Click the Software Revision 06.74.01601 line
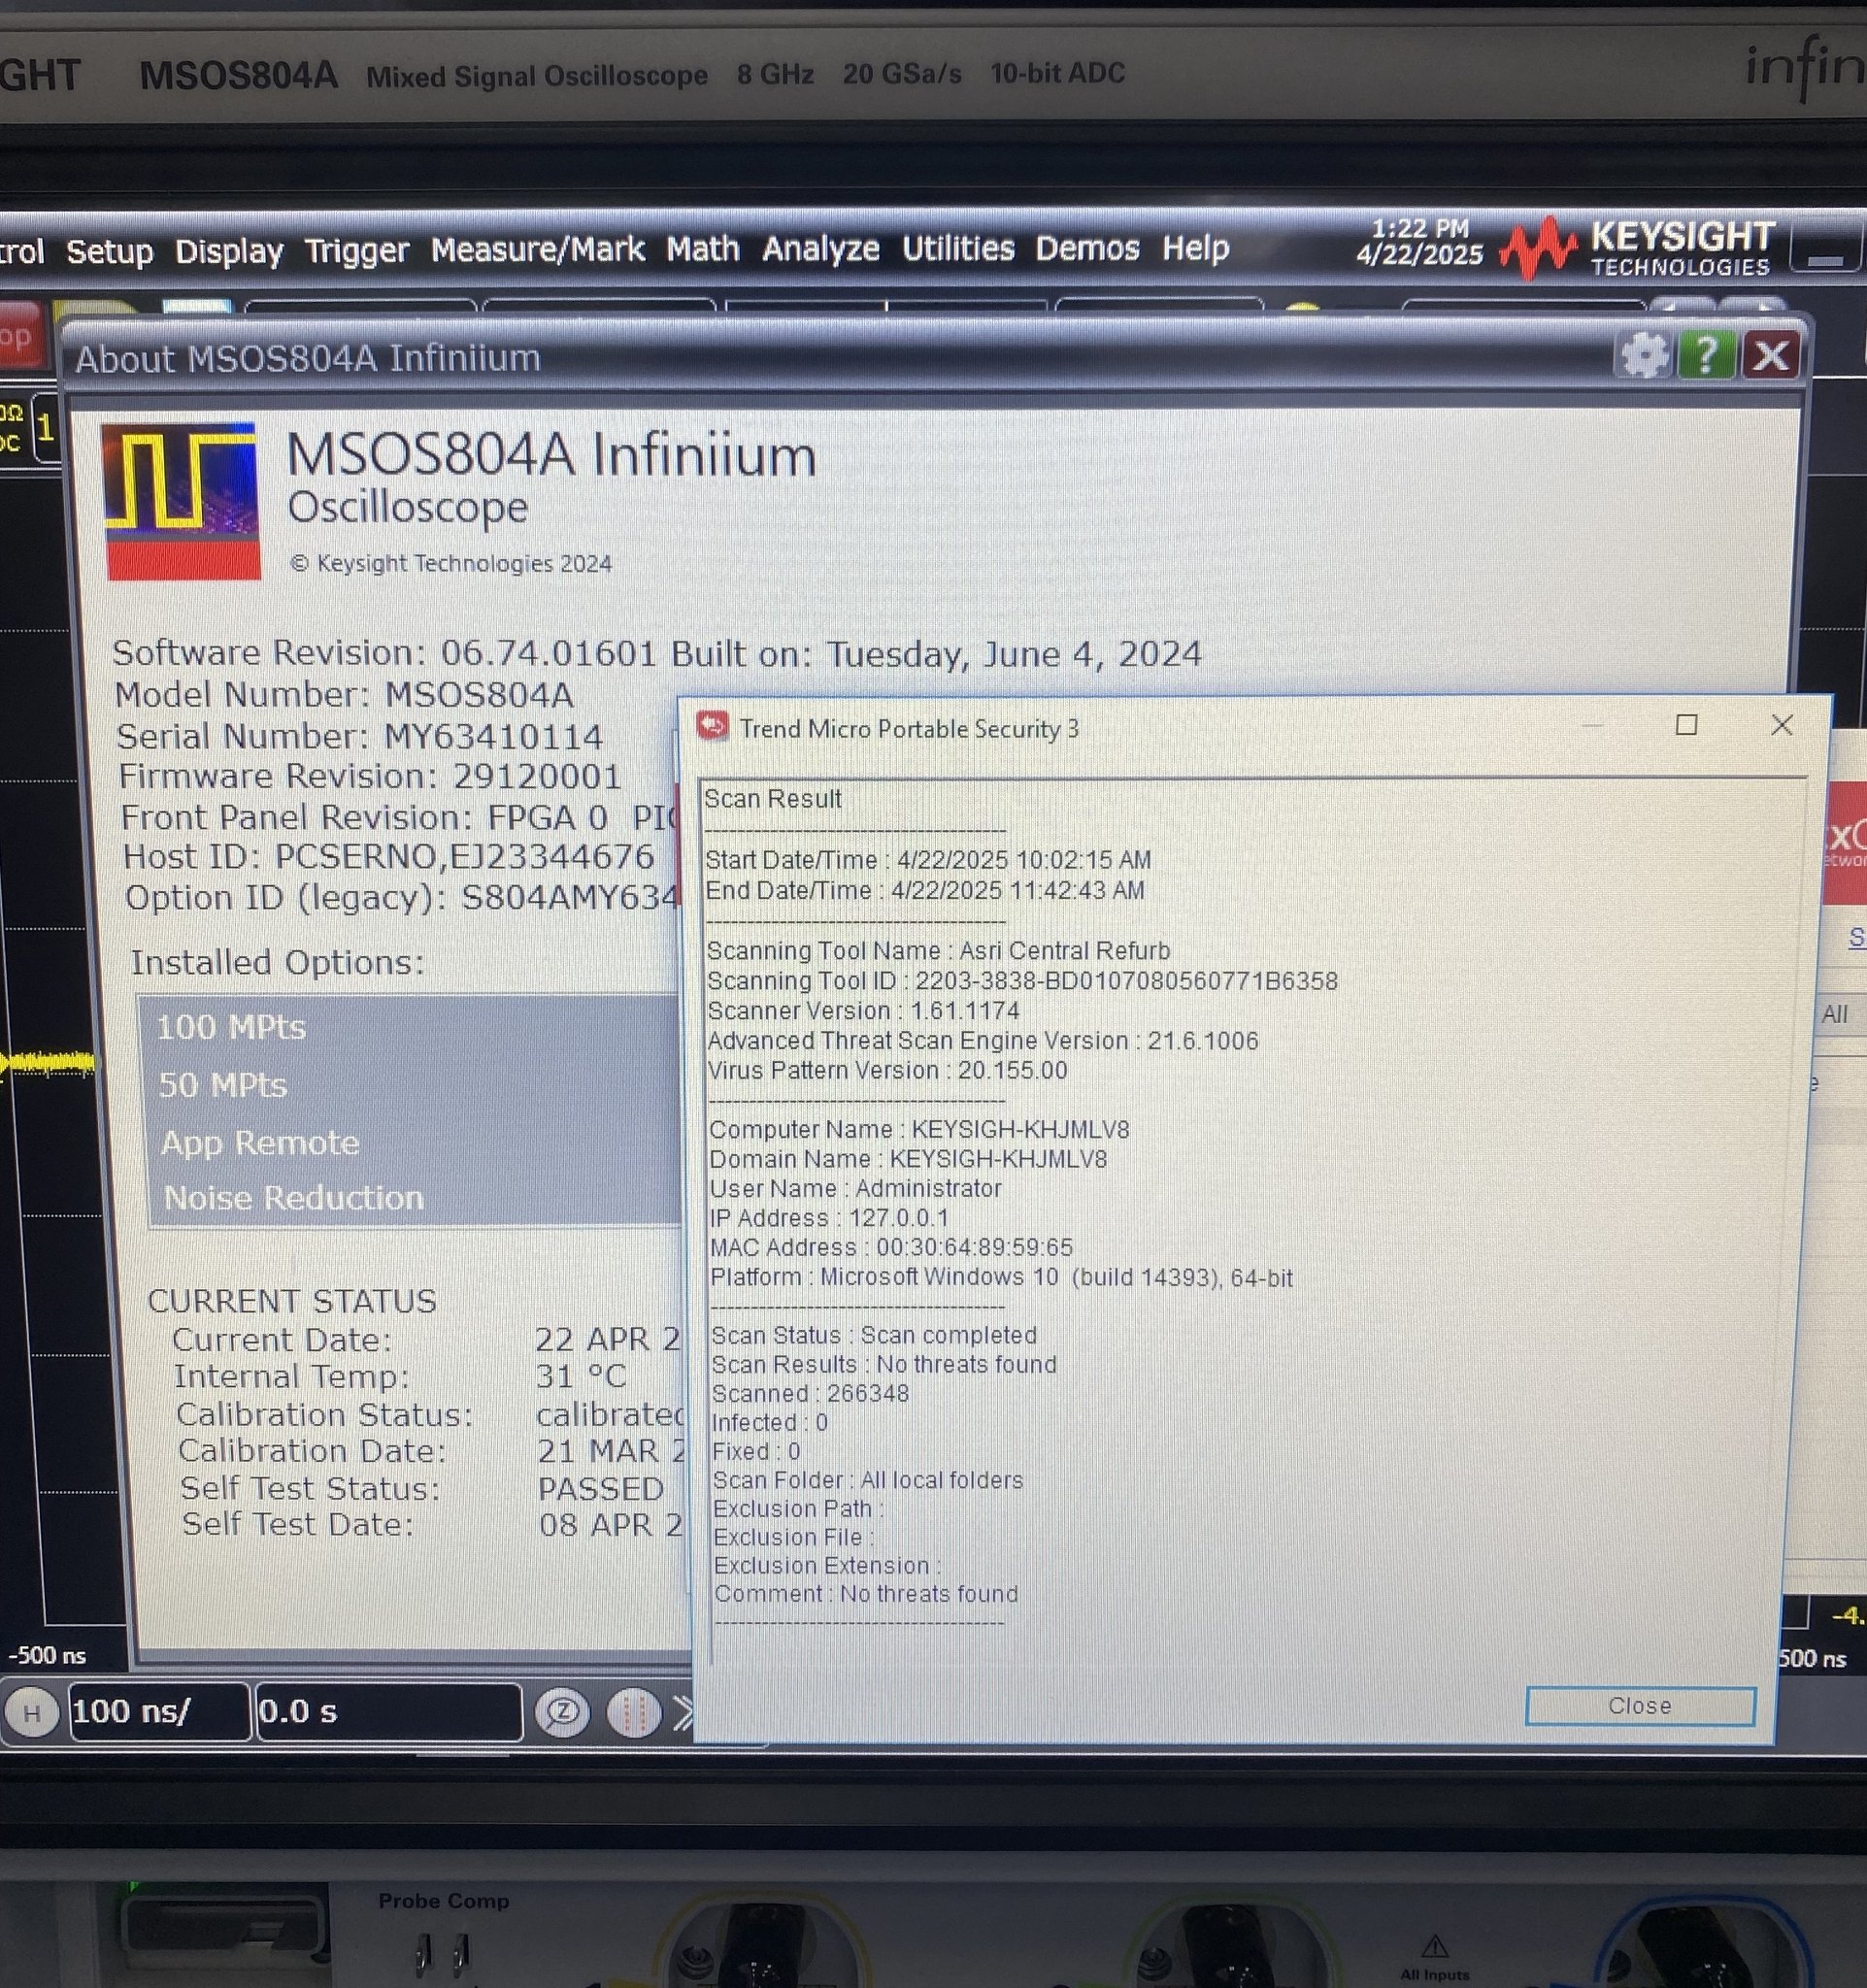 657,653
